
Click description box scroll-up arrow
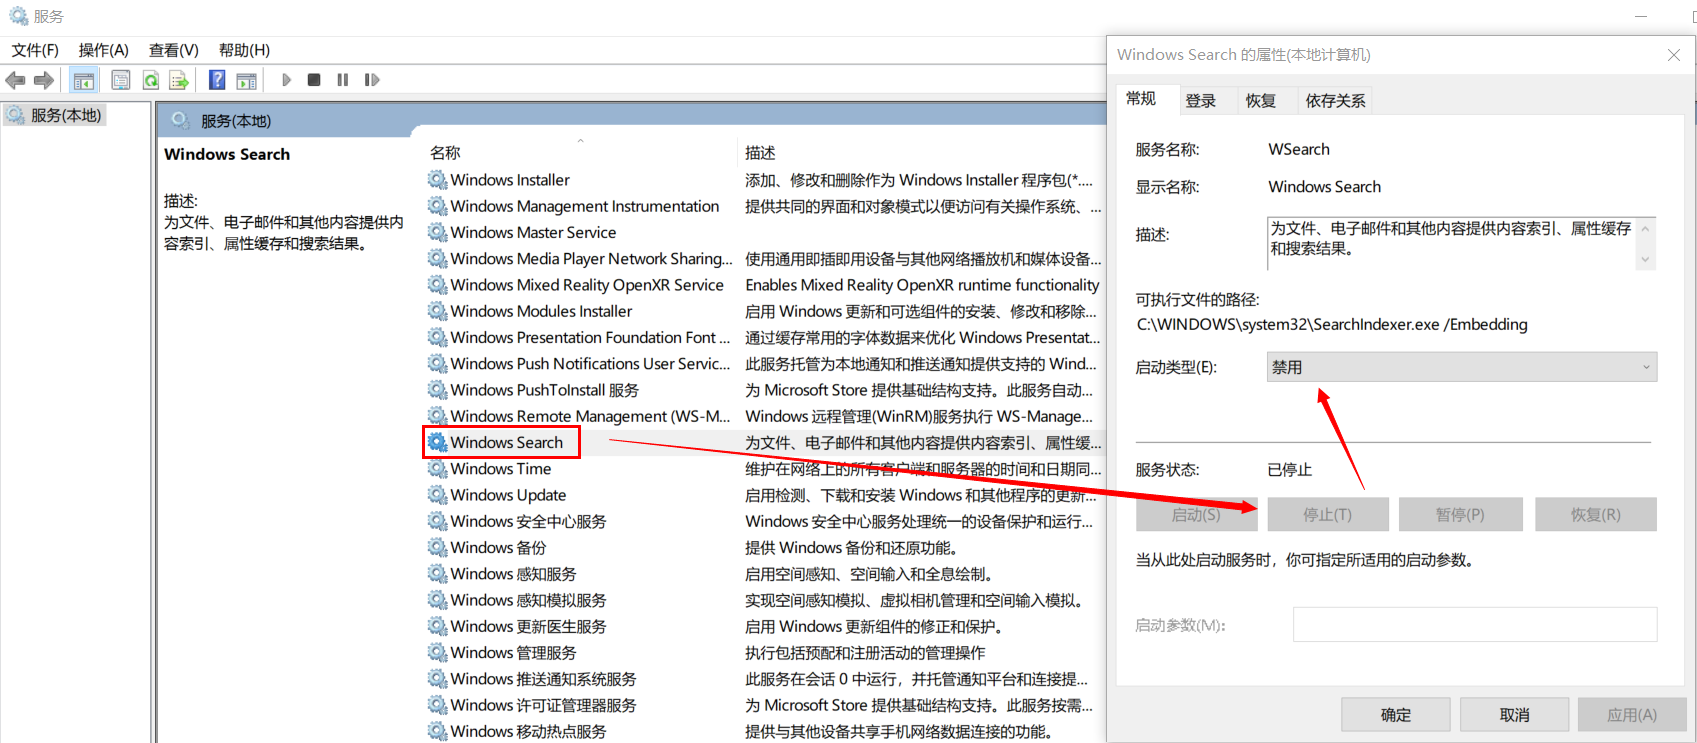pyautogui.click(x=1645, y=229)
